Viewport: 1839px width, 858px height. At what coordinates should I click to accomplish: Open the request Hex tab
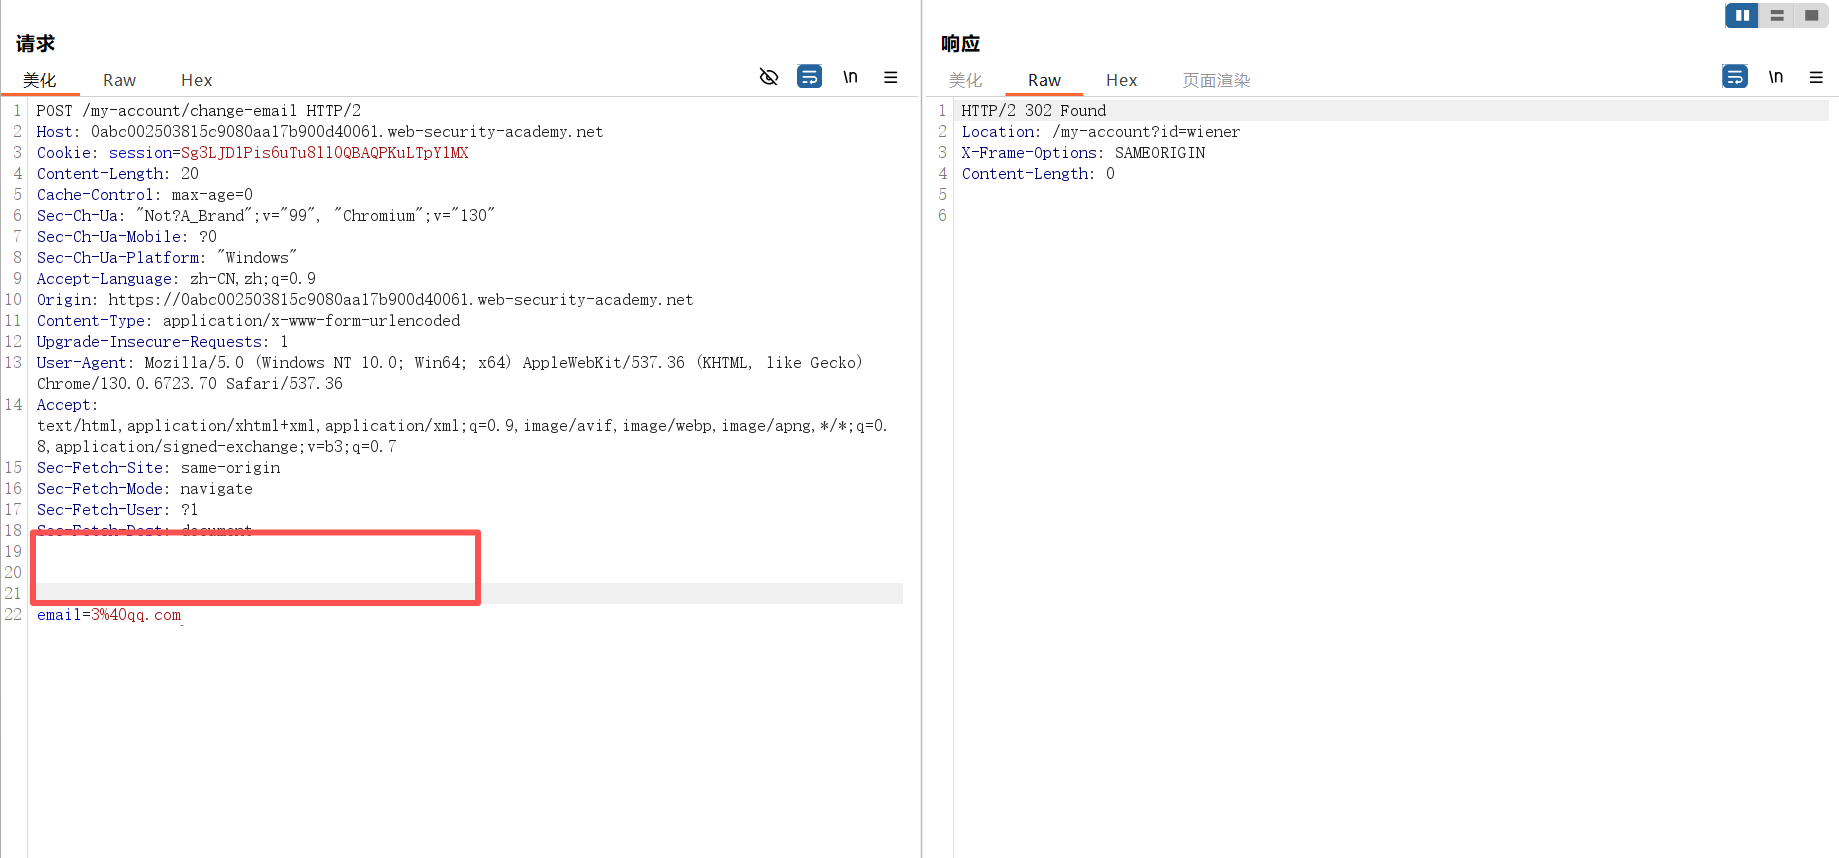tap(196, 80)
